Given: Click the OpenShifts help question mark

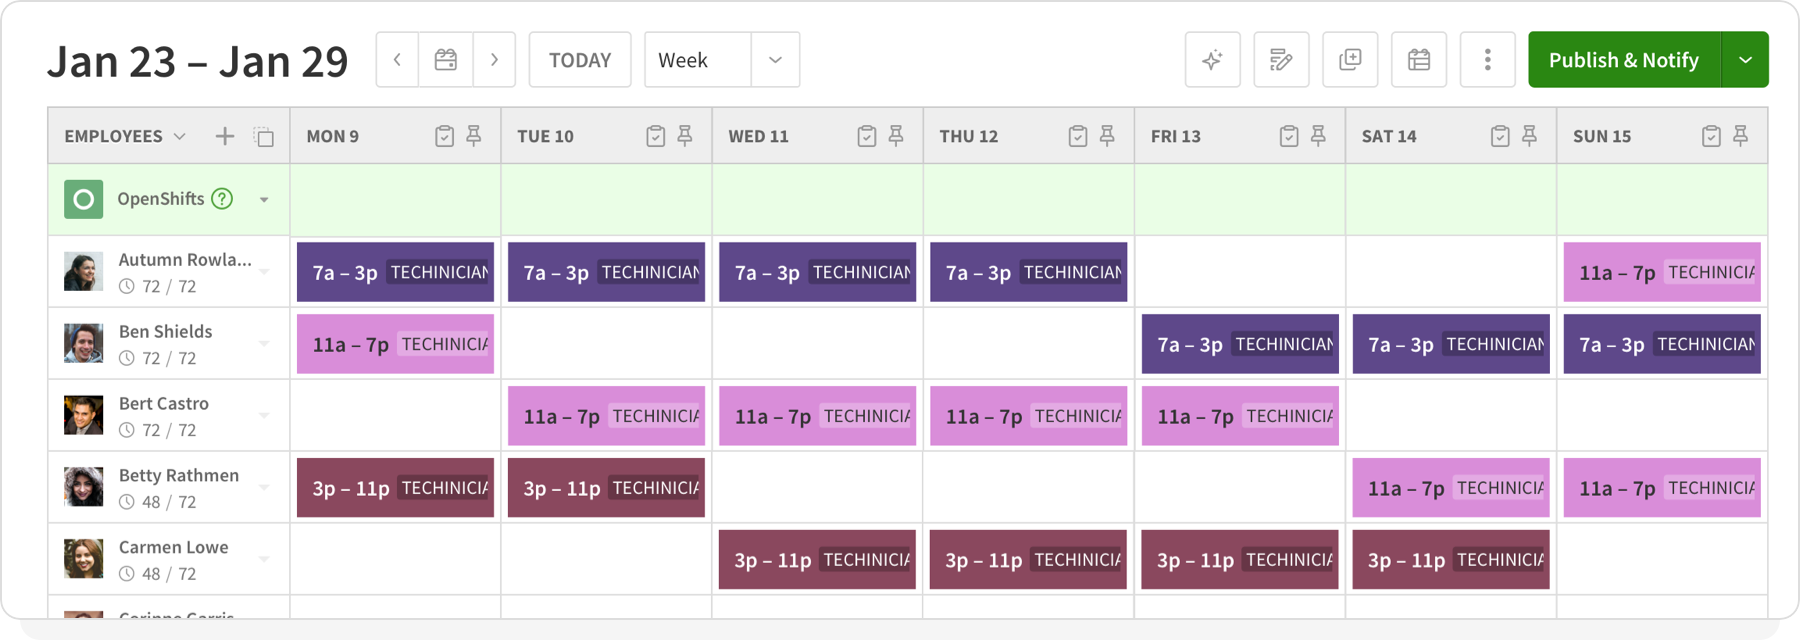Looking at the screenshot, I should [x=222, y=199].
